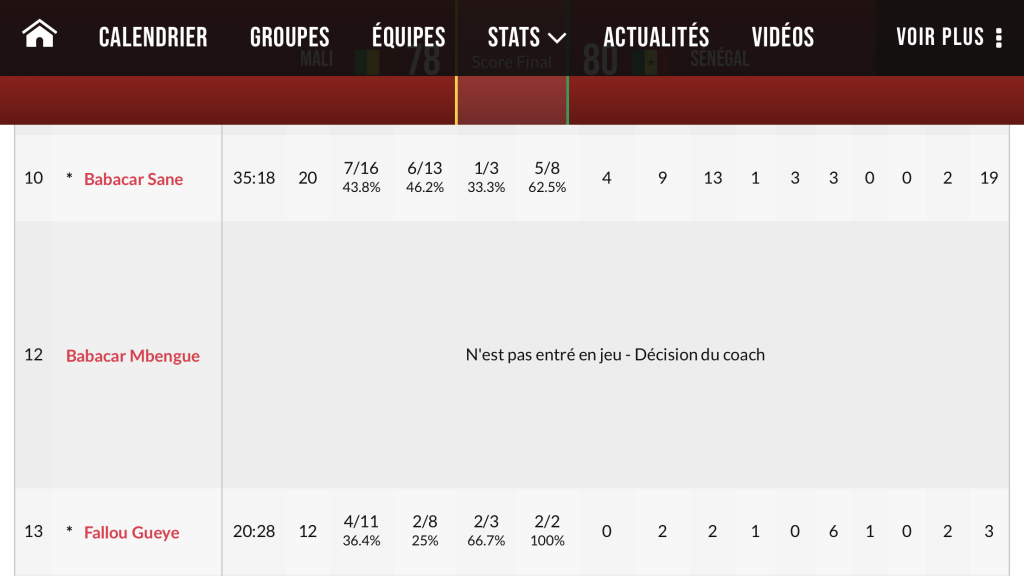The image size is (1024, 576).
Task: Select Fallou Gueye's 4/11 field goals cell
Action: pos(361,530)
